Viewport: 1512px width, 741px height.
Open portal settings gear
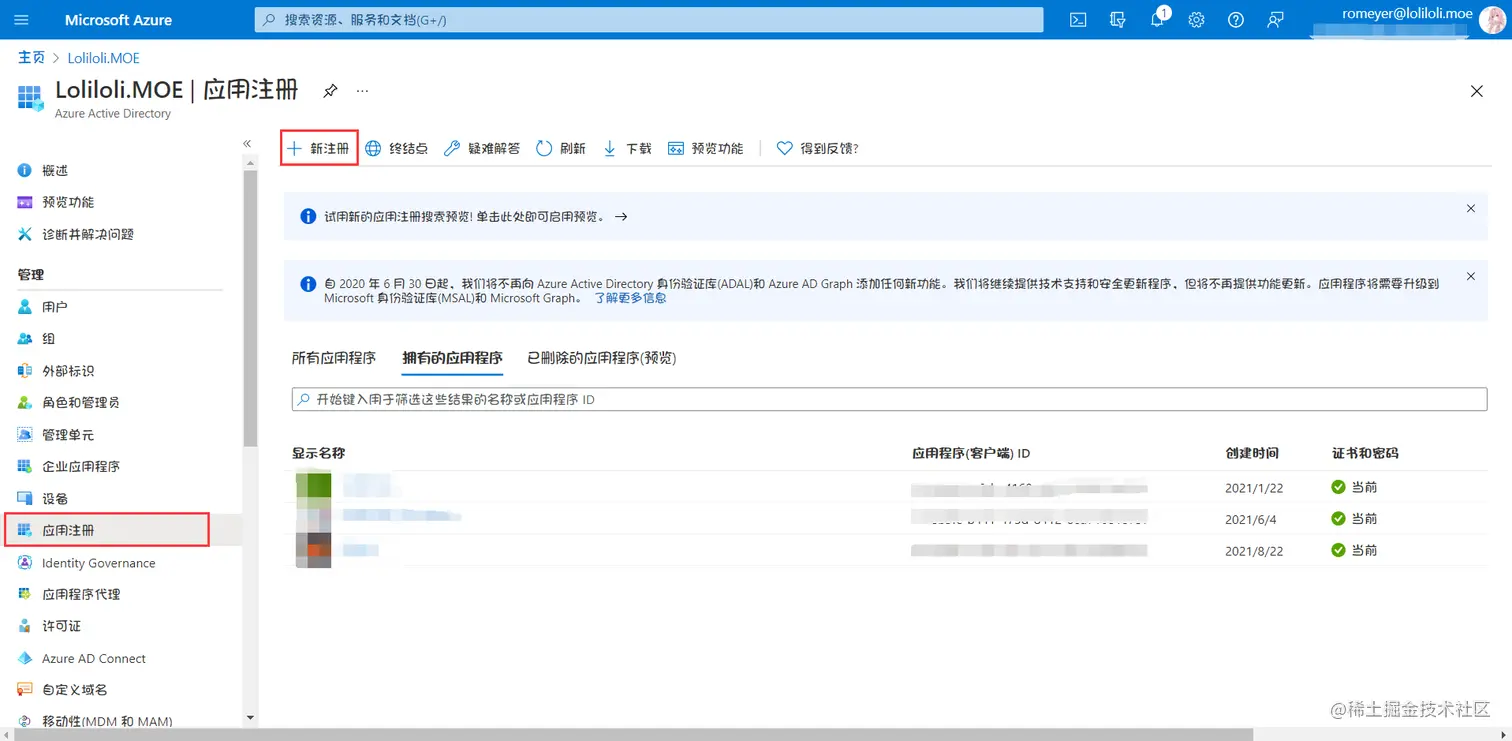click(1196, 20)
